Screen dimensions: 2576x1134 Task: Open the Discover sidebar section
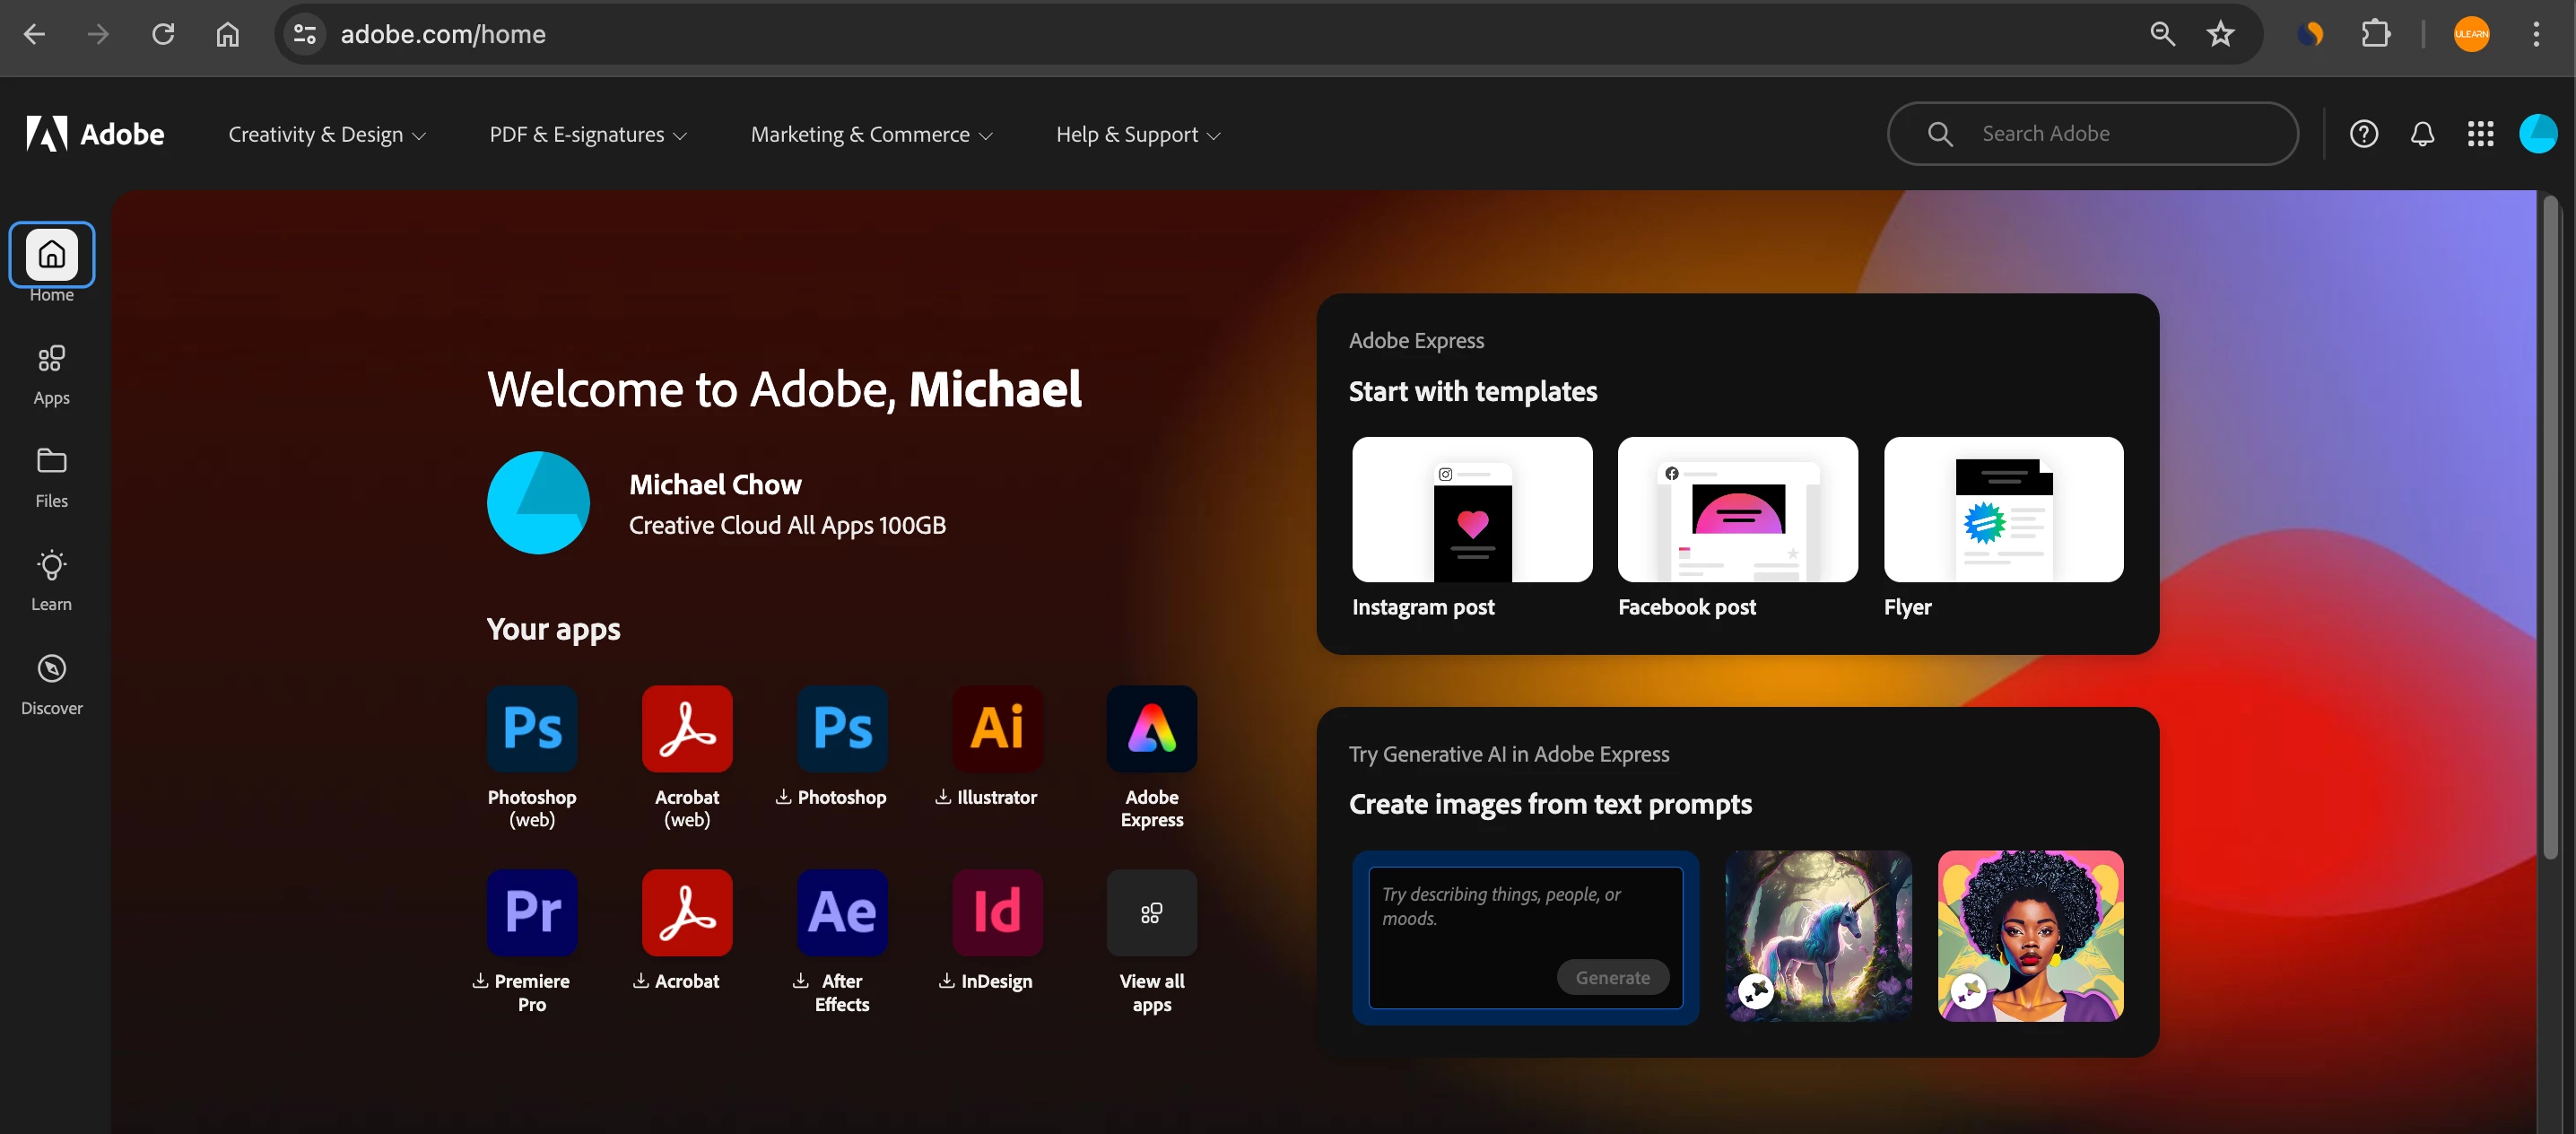tap(51, 684)
